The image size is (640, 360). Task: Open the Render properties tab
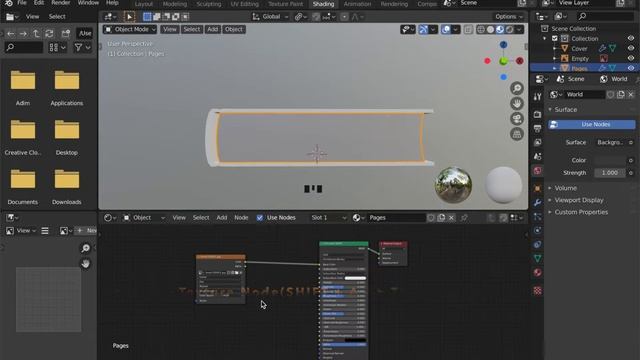538,114
